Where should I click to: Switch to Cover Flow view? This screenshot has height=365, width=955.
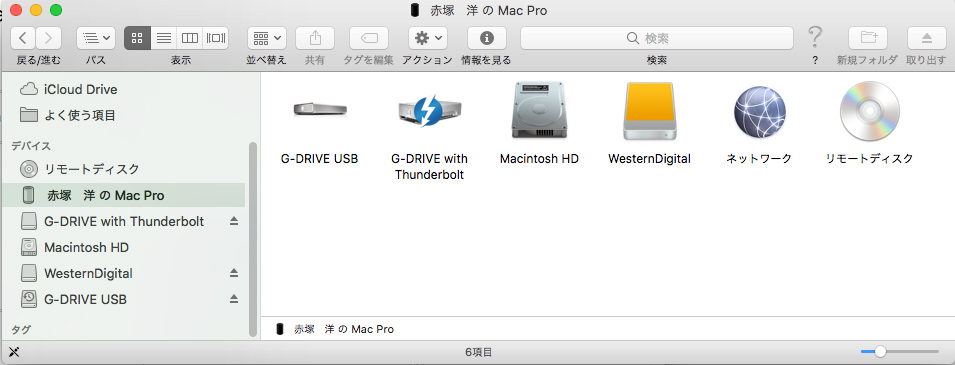pyautogui.click(x=216, y=38)
